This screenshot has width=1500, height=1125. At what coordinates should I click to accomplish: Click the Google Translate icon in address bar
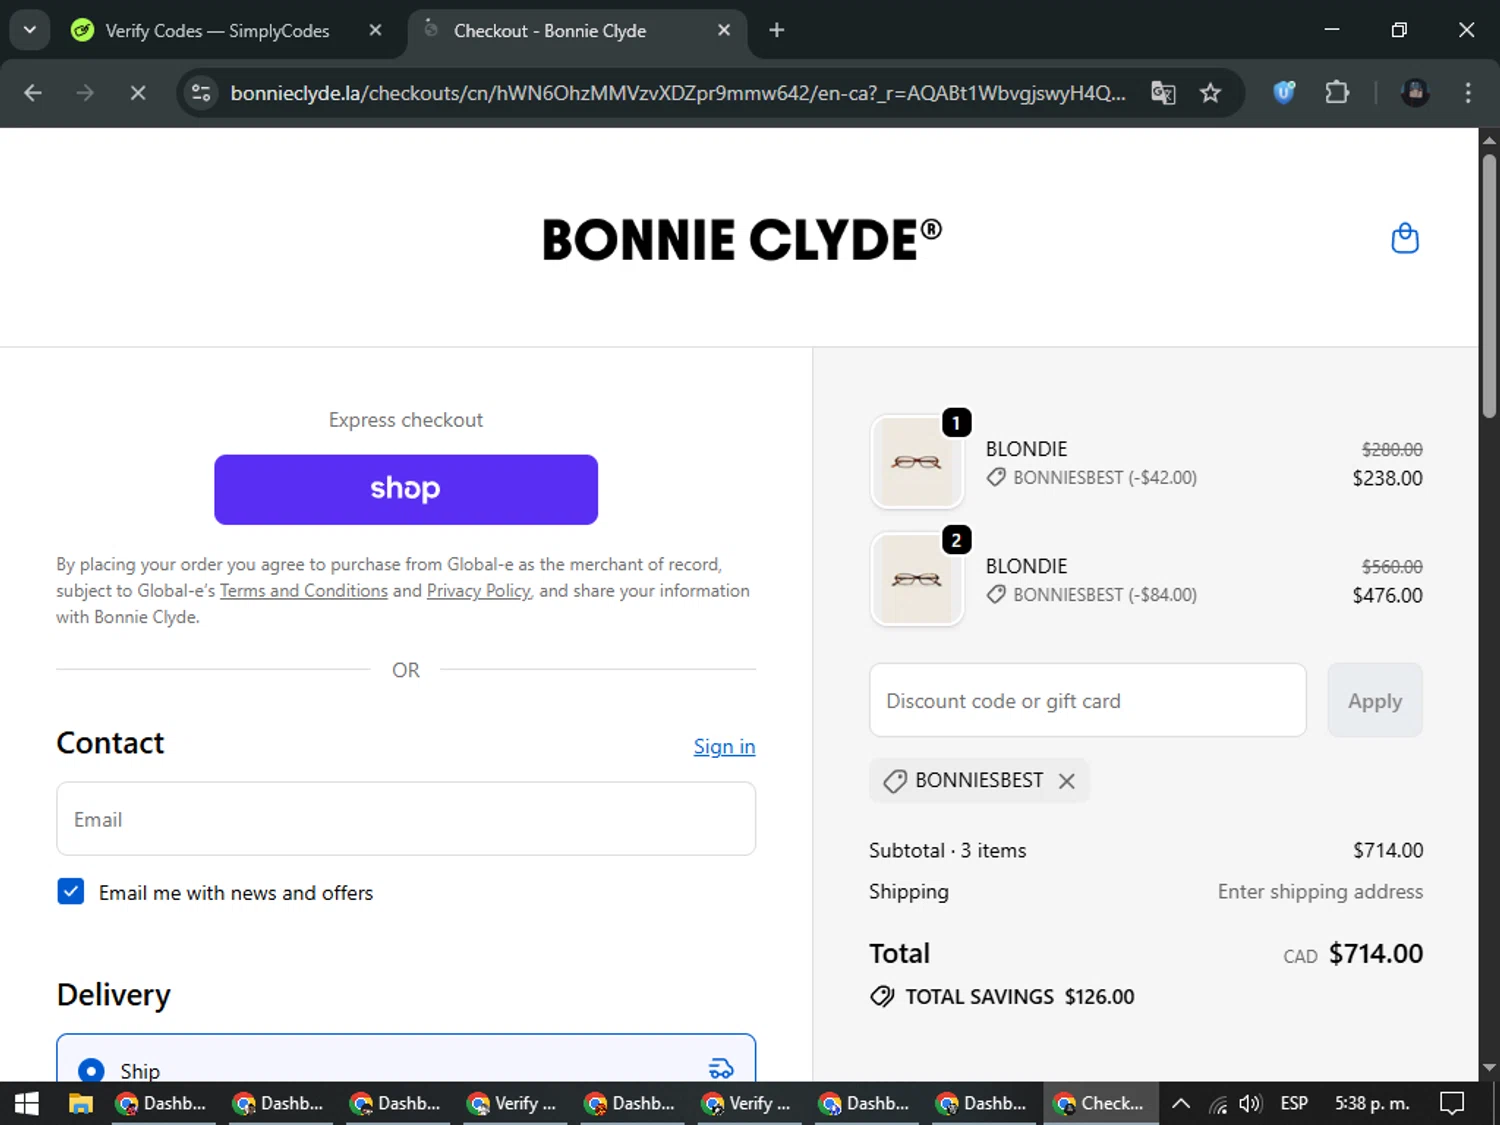(x=1163, y=93)
